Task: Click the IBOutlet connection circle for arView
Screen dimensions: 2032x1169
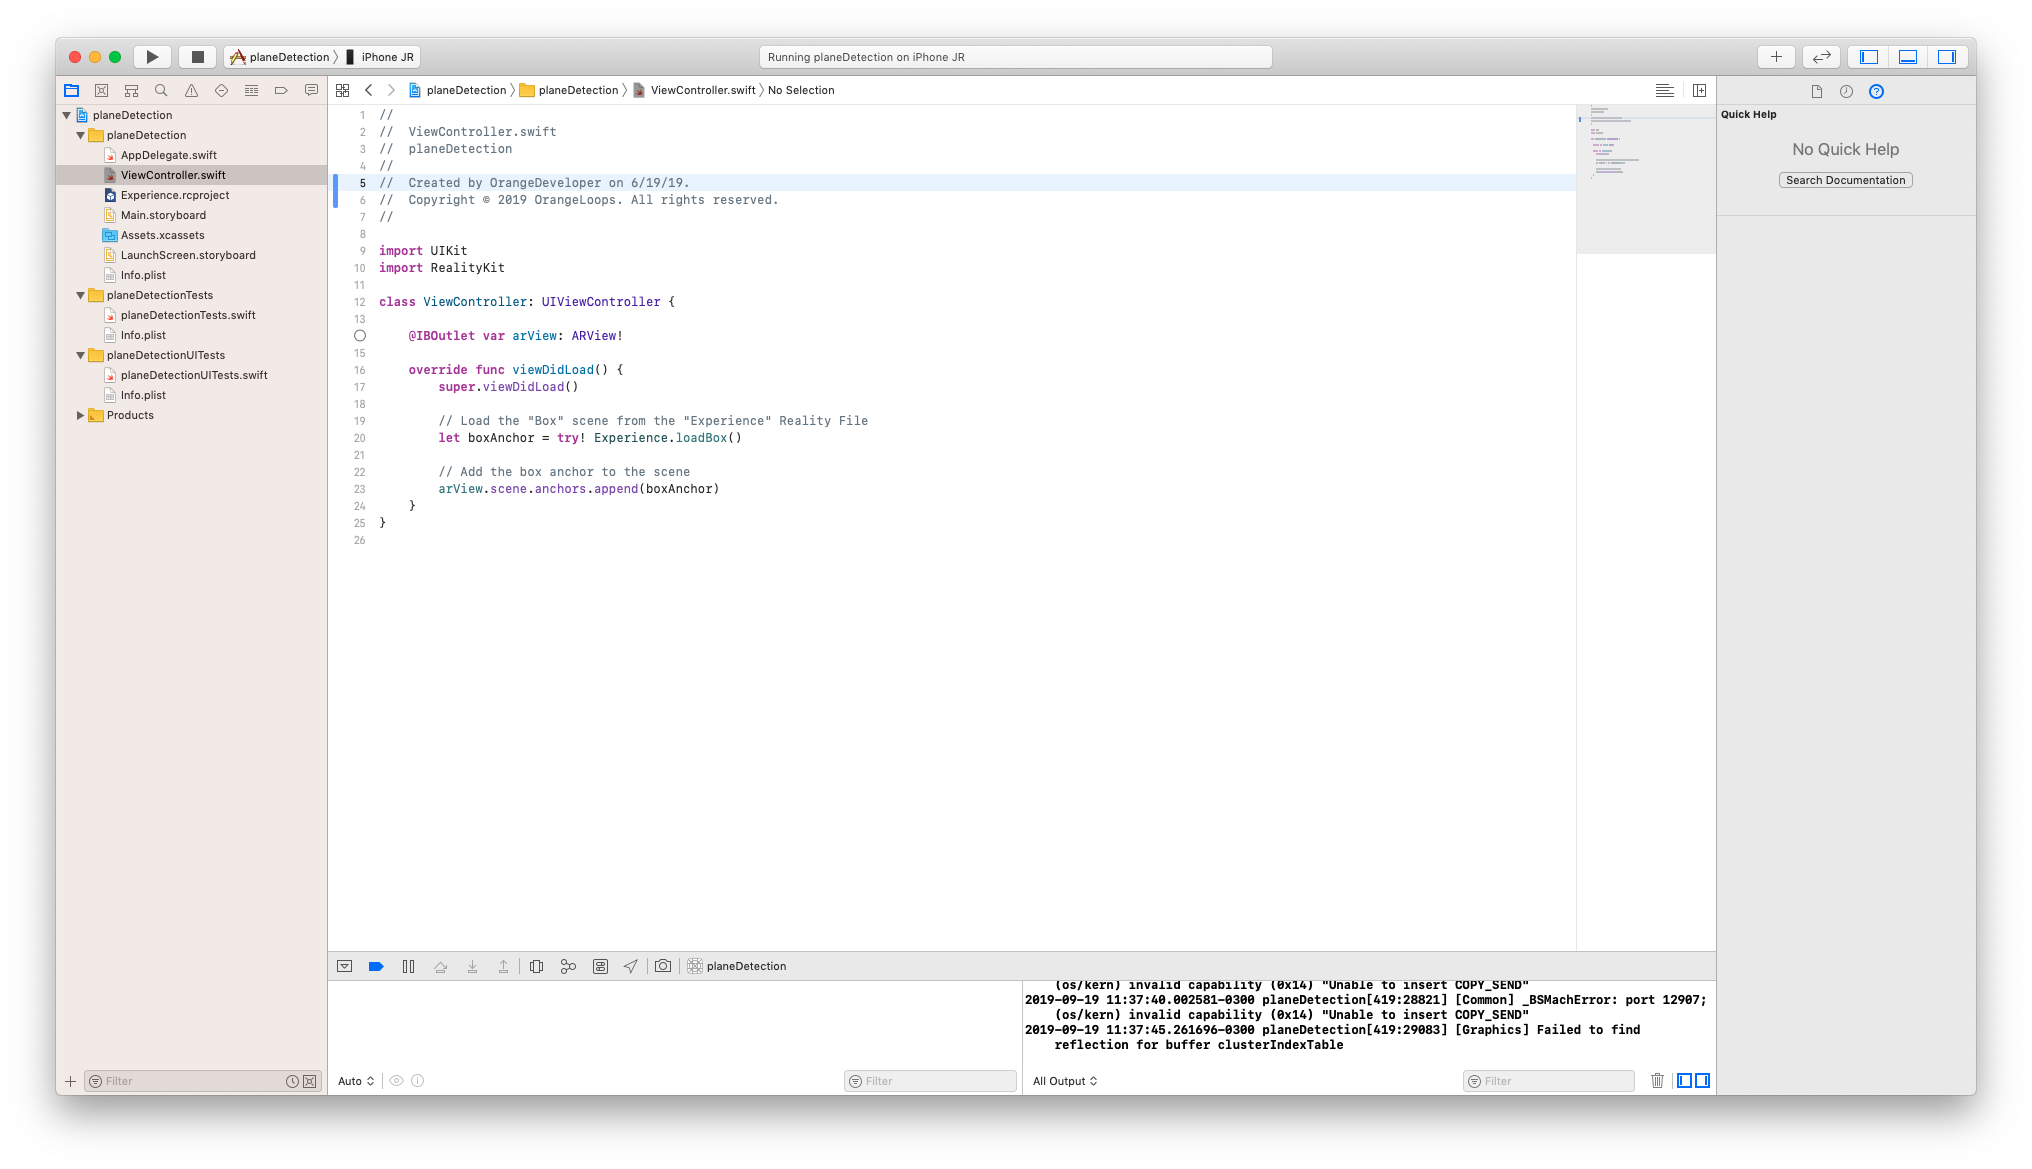Action: click(360, 336)
